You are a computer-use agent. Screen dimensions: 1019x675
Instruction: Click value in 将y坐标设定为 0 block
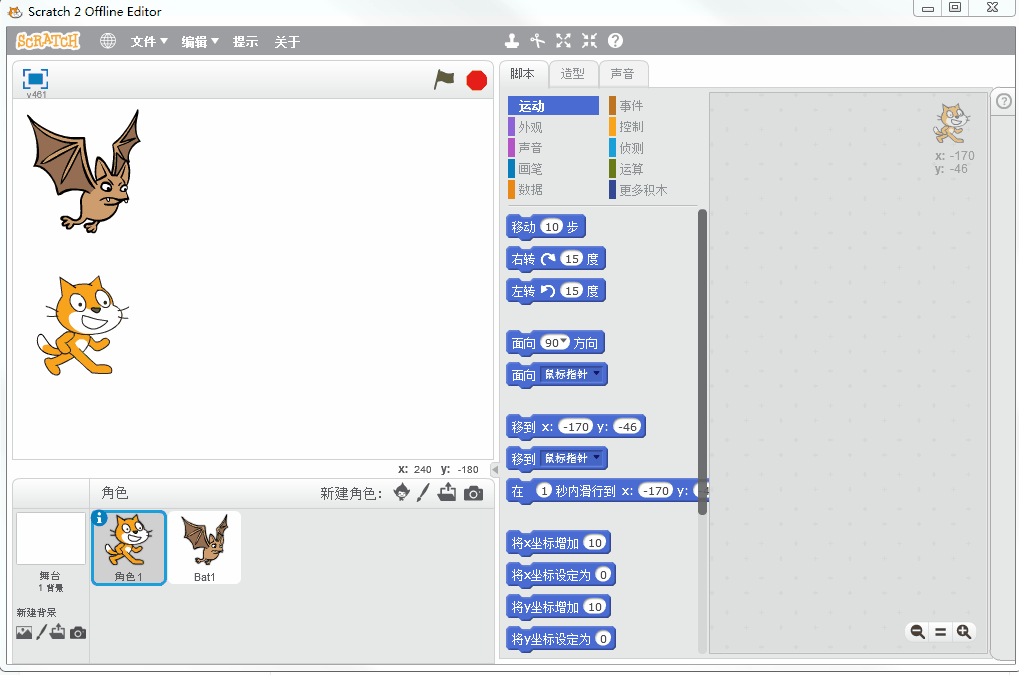click(603, 639)
